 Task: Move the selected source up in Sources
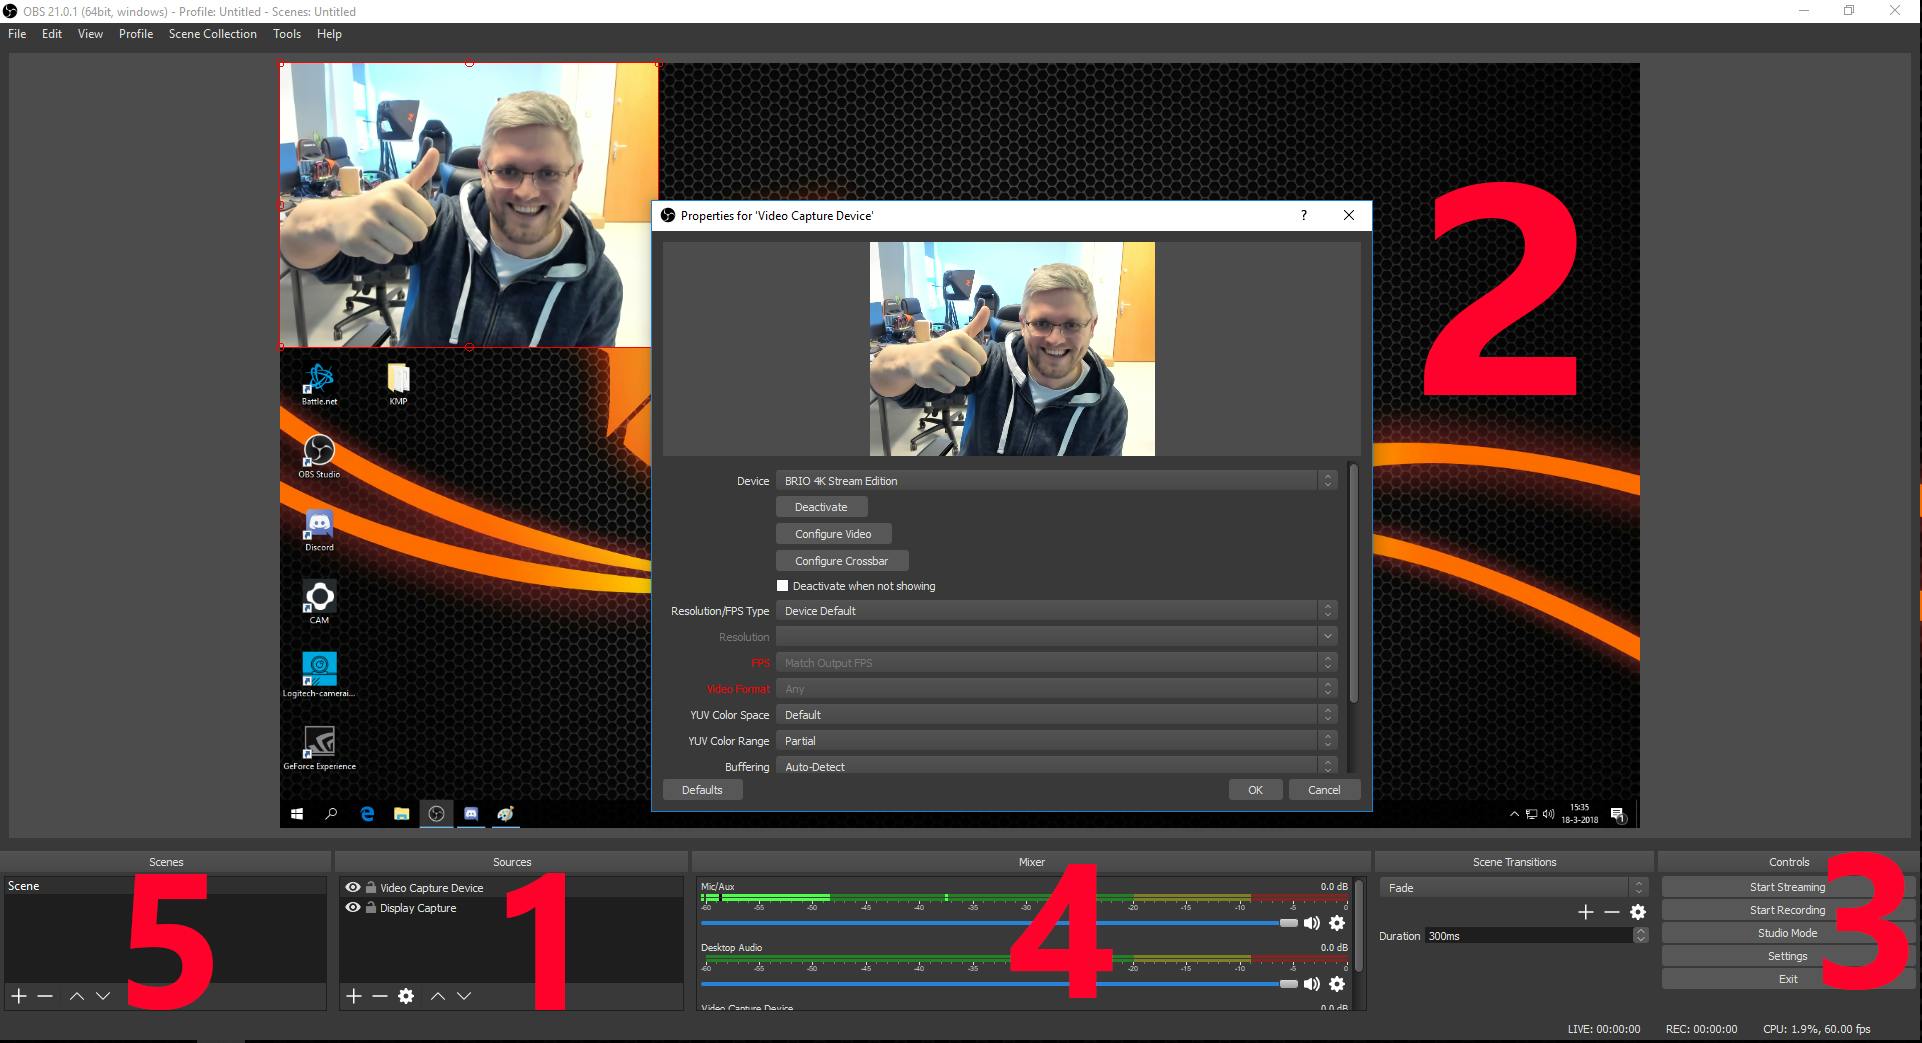(x=438, y=996)
